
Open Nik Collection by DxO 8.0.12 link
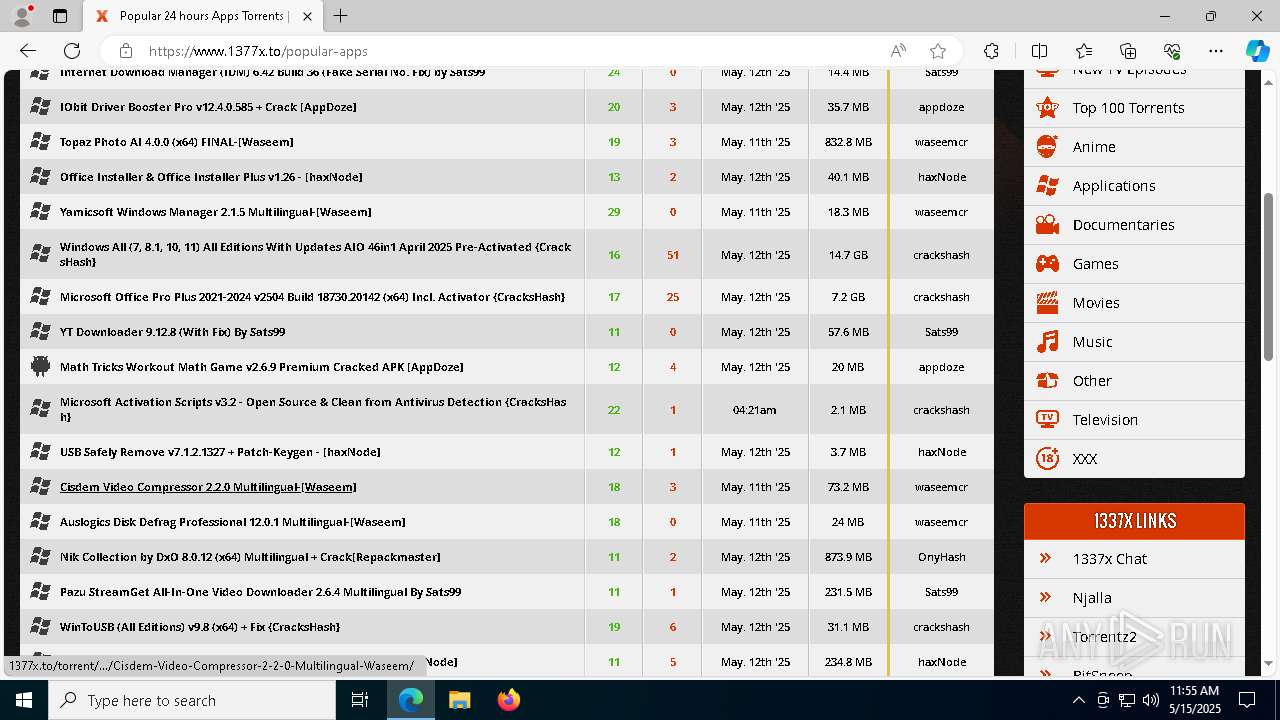coord(250,557)
